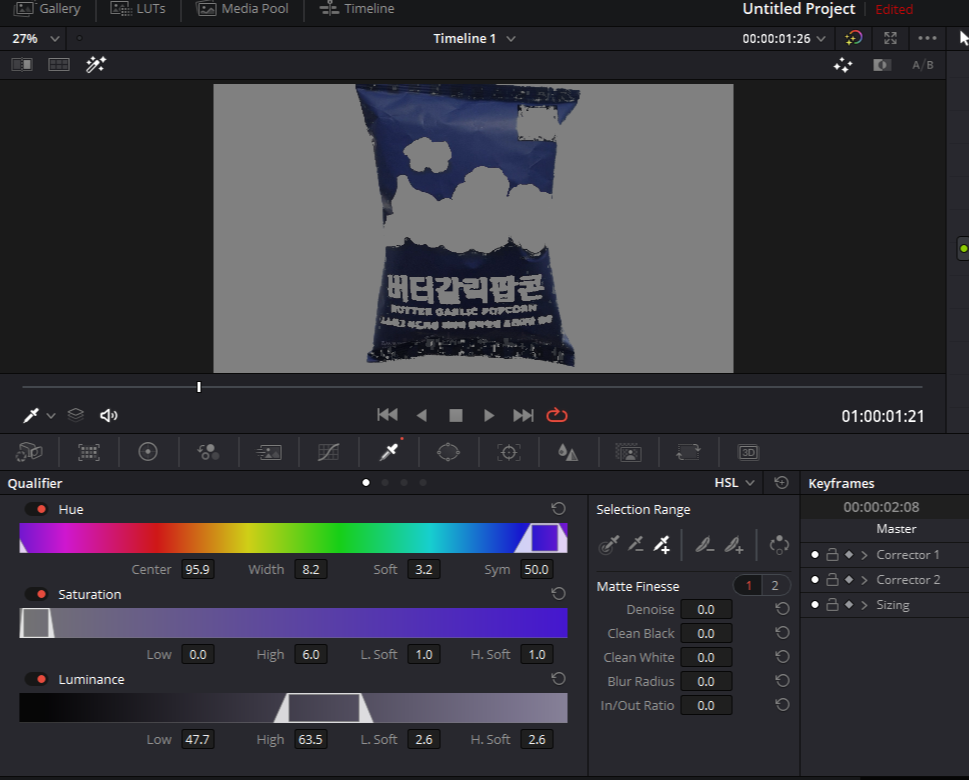Viewport: 969px width, 780px height.
Task: Click the Luminance range bar
Action: pyautogui.click(x=294, y=708)
